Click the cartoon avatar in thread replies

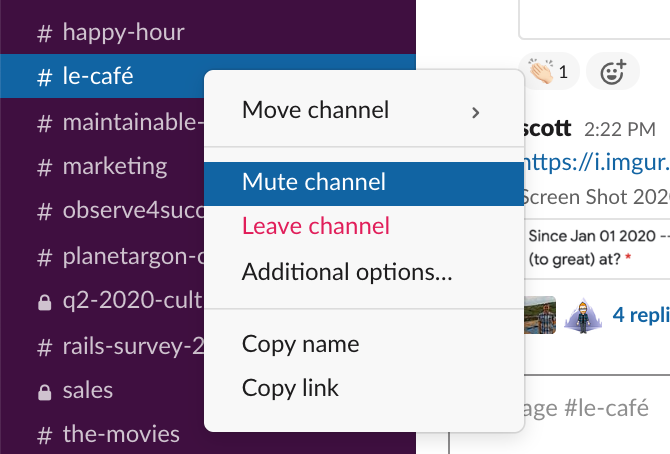(x=583, y=315)
